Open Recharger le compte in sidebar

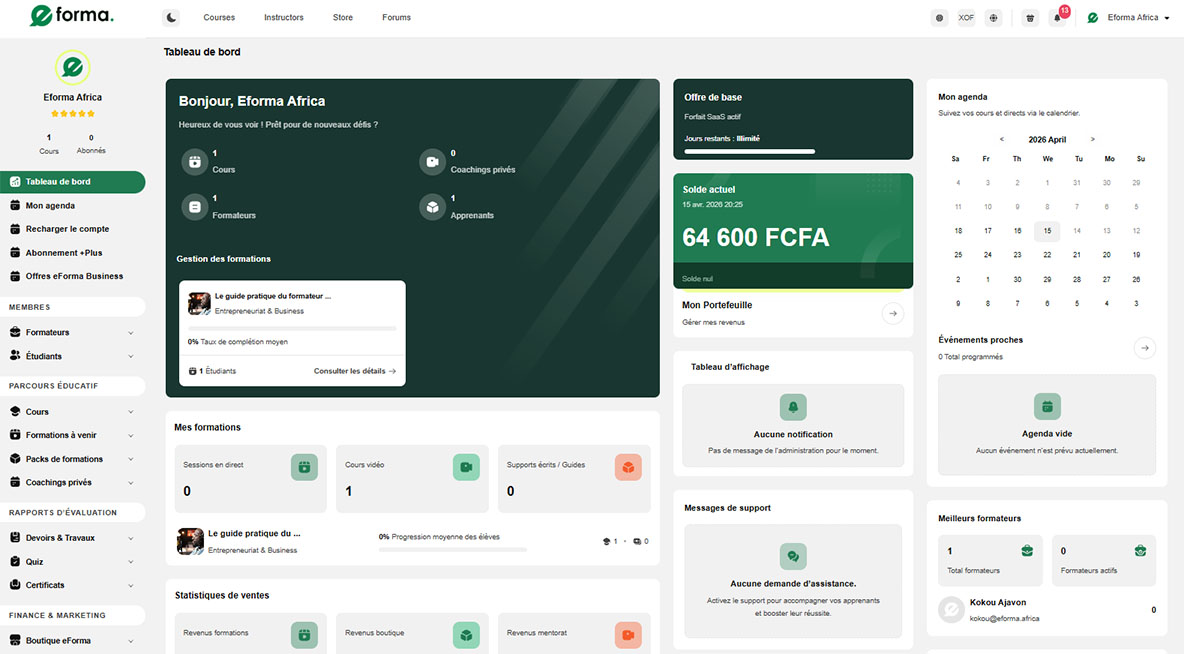click(x=67, y=229)
